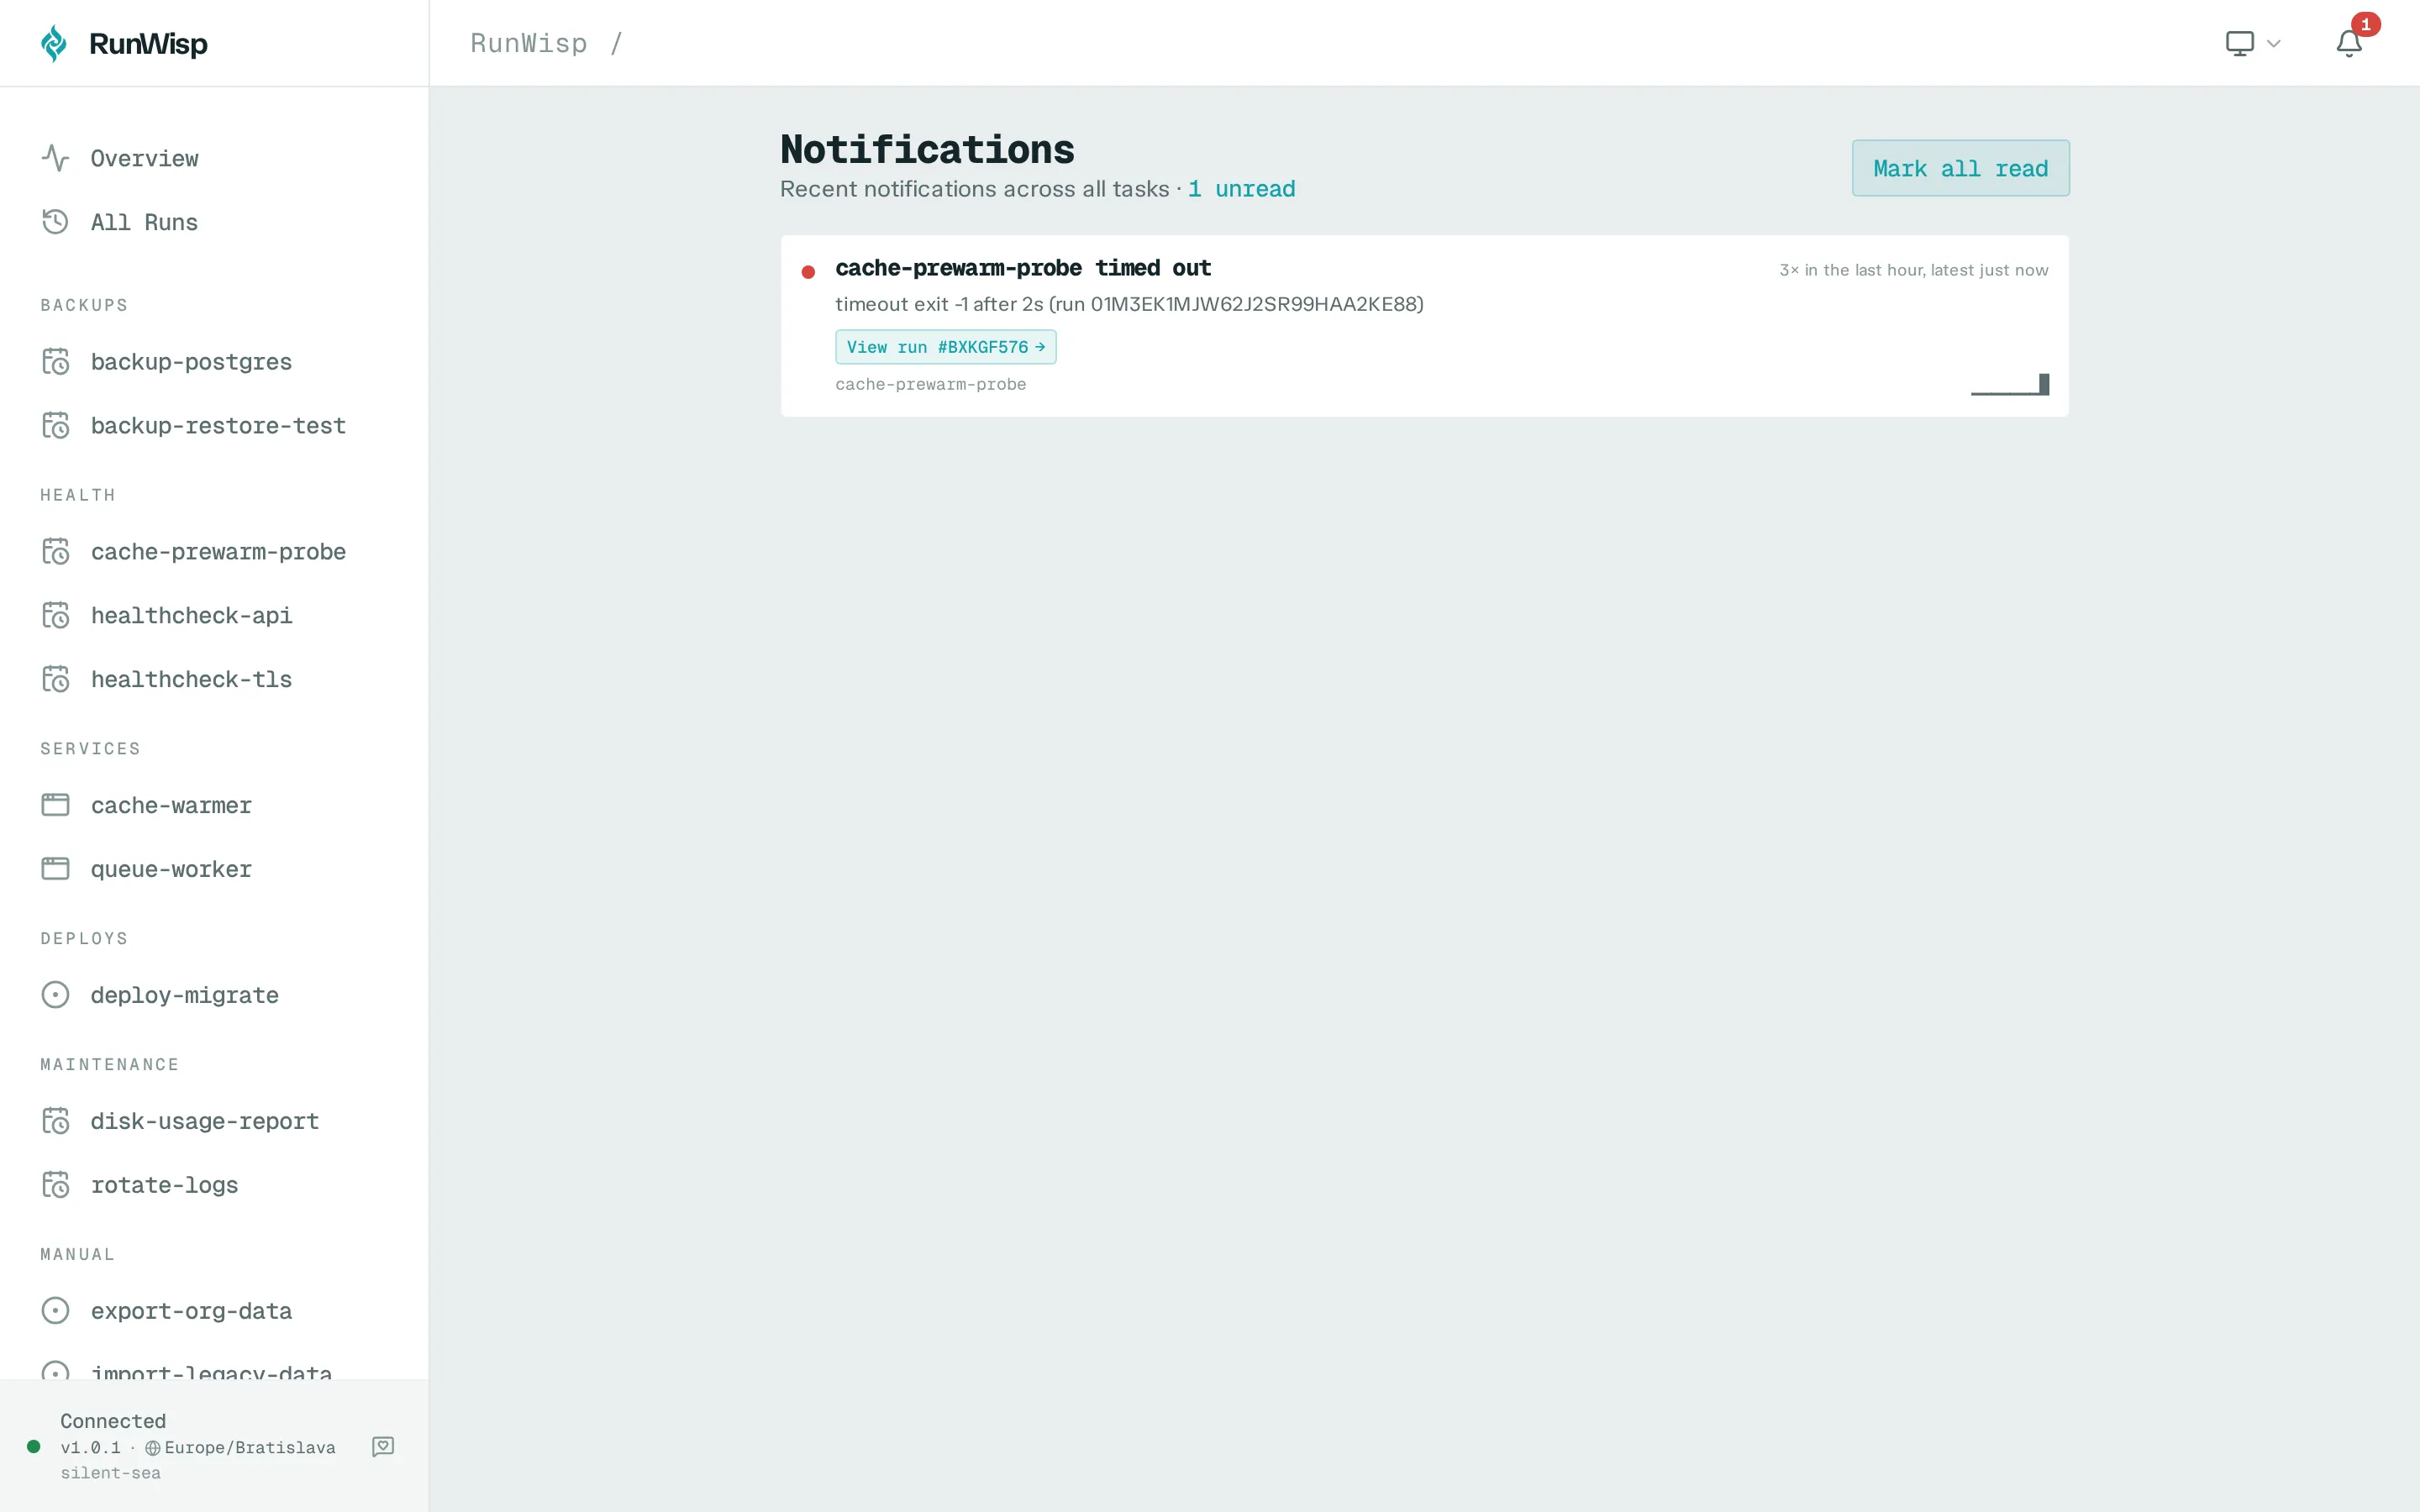Click the deploy-migrate circle icon

(x=55, y=995)
